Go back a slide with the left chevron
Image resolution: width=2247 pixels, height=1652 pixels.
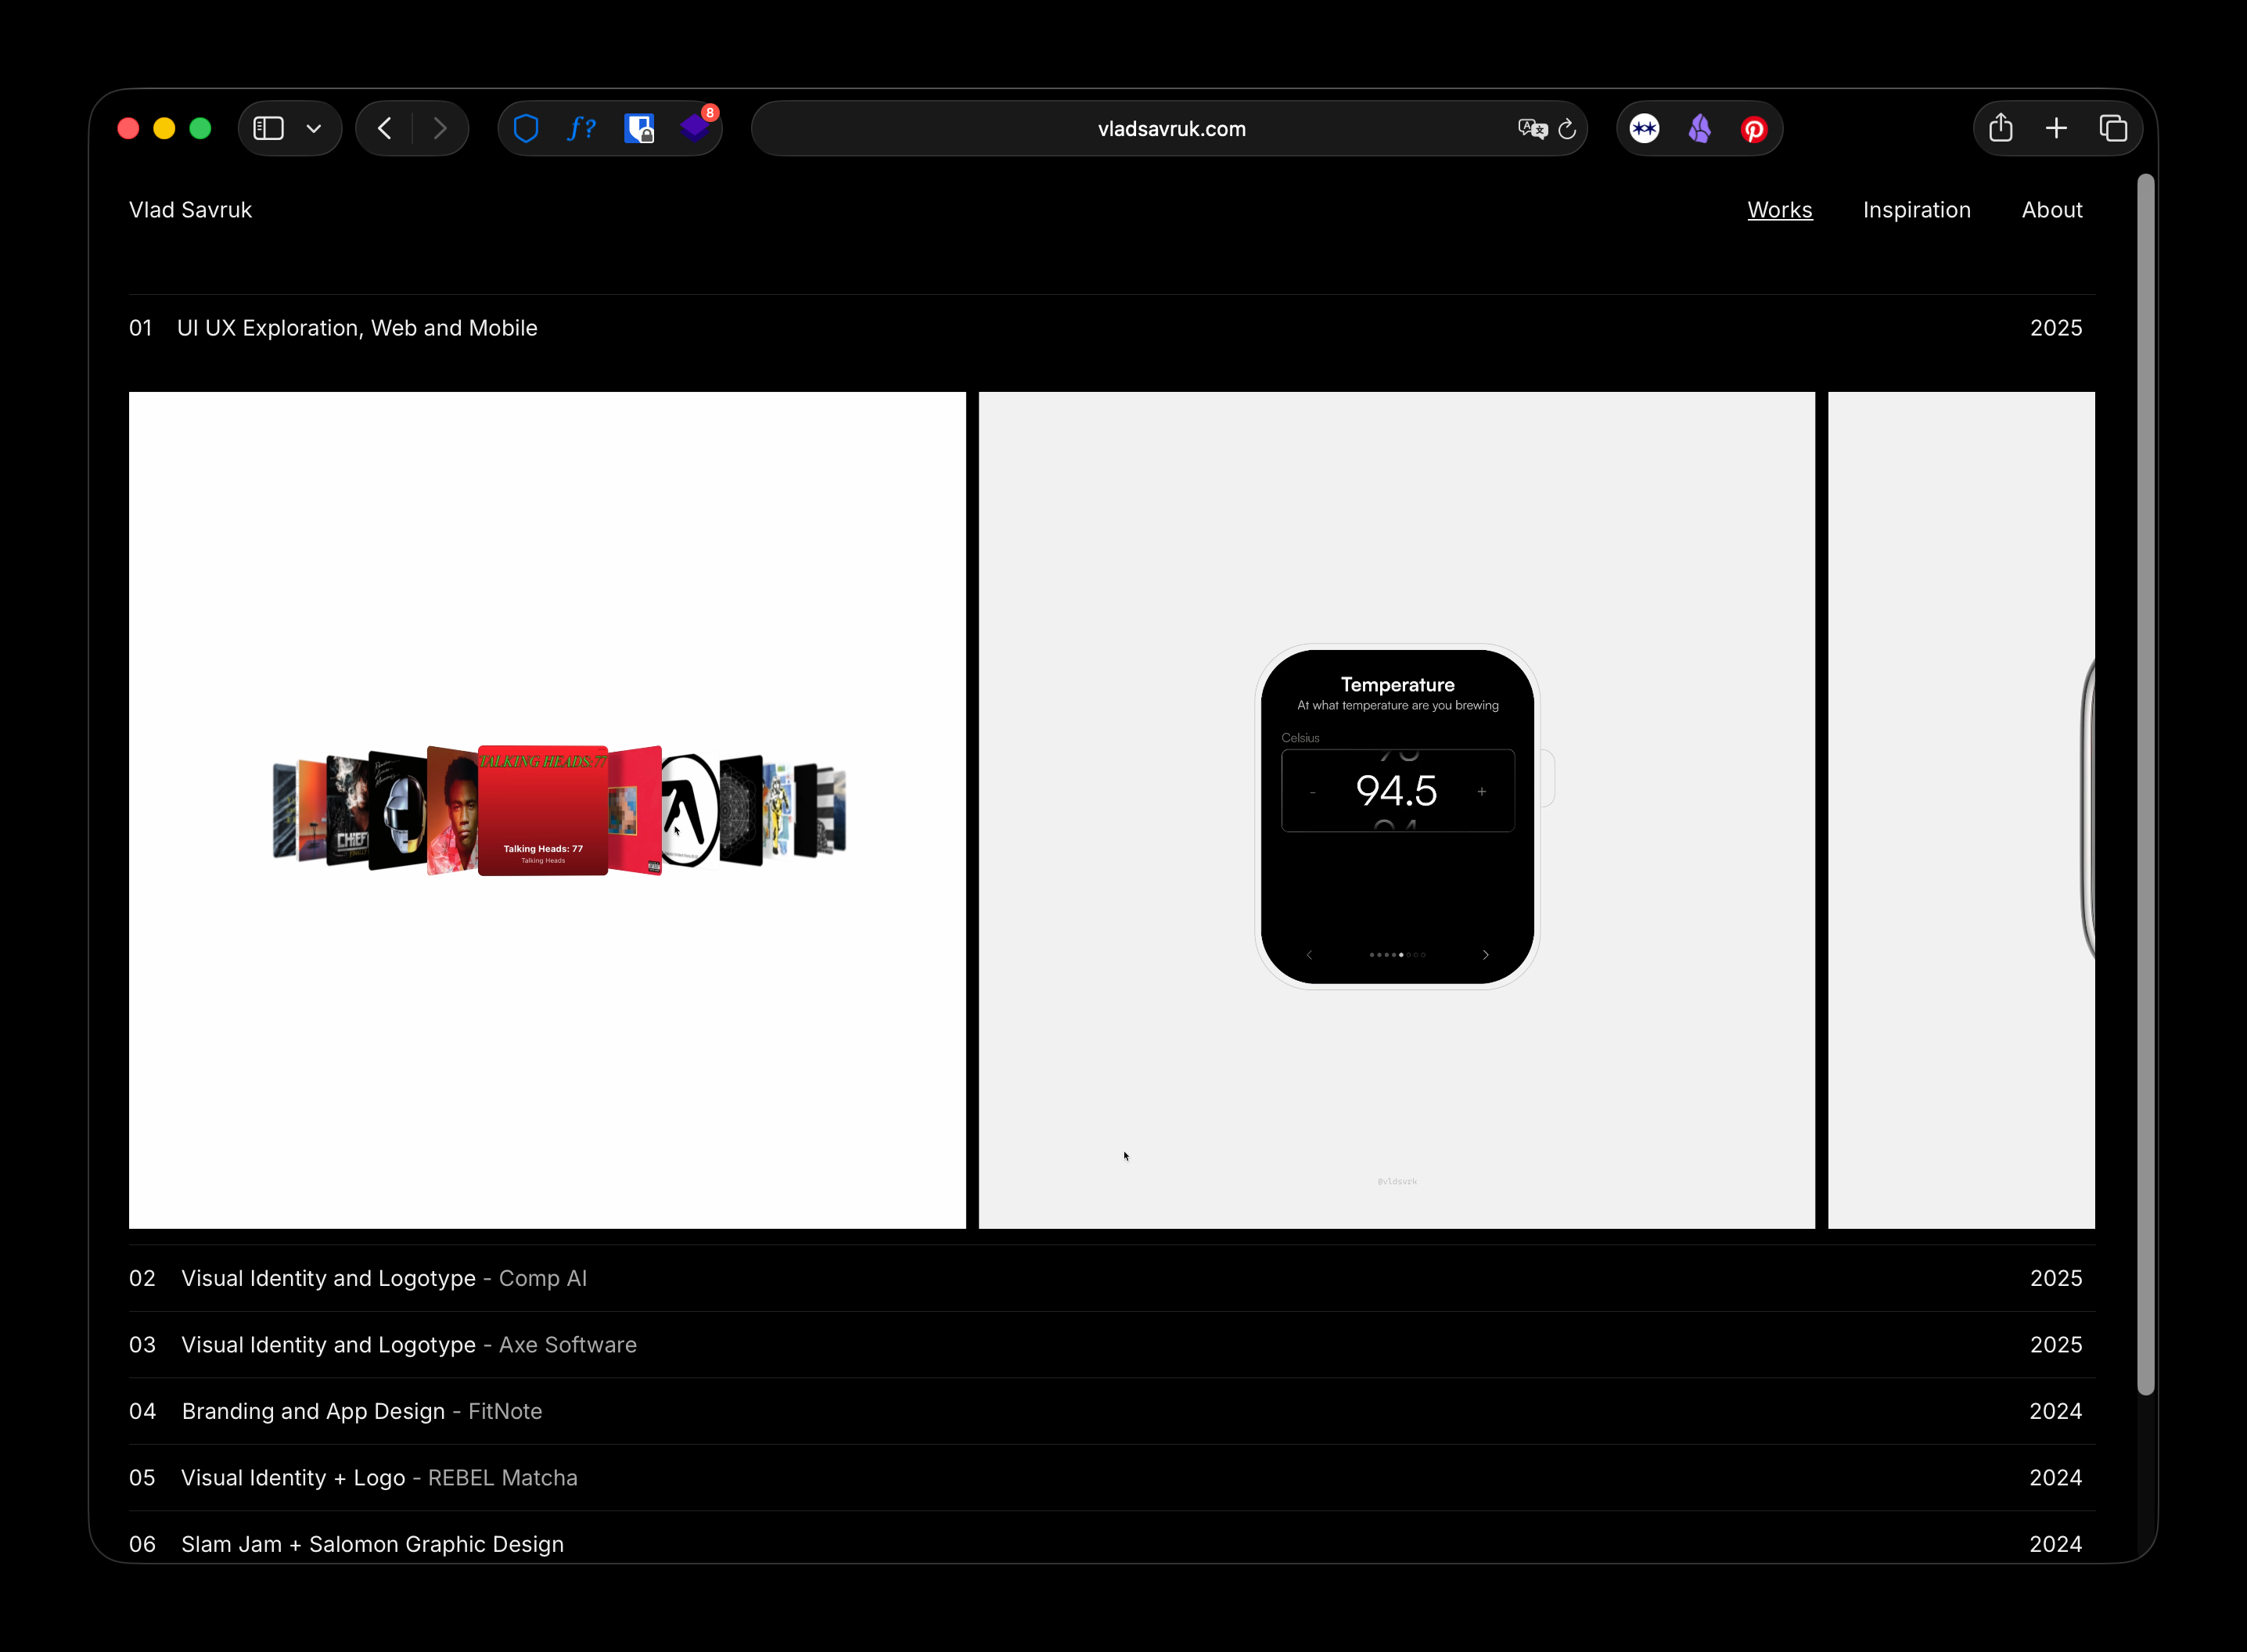point(1309,955)
